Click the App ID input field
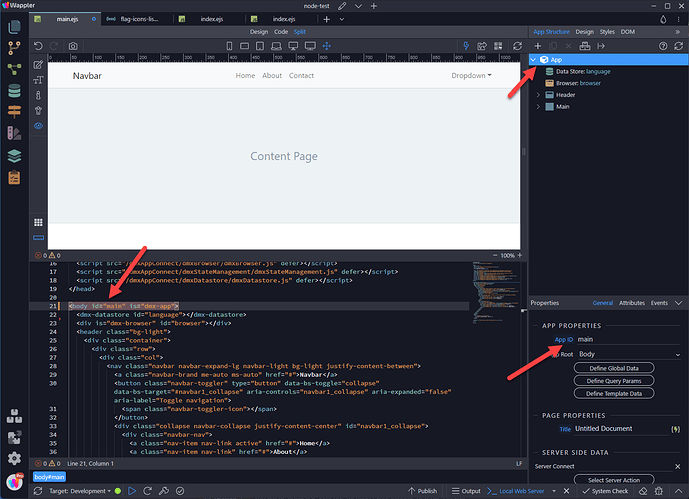 click(628, 339)
